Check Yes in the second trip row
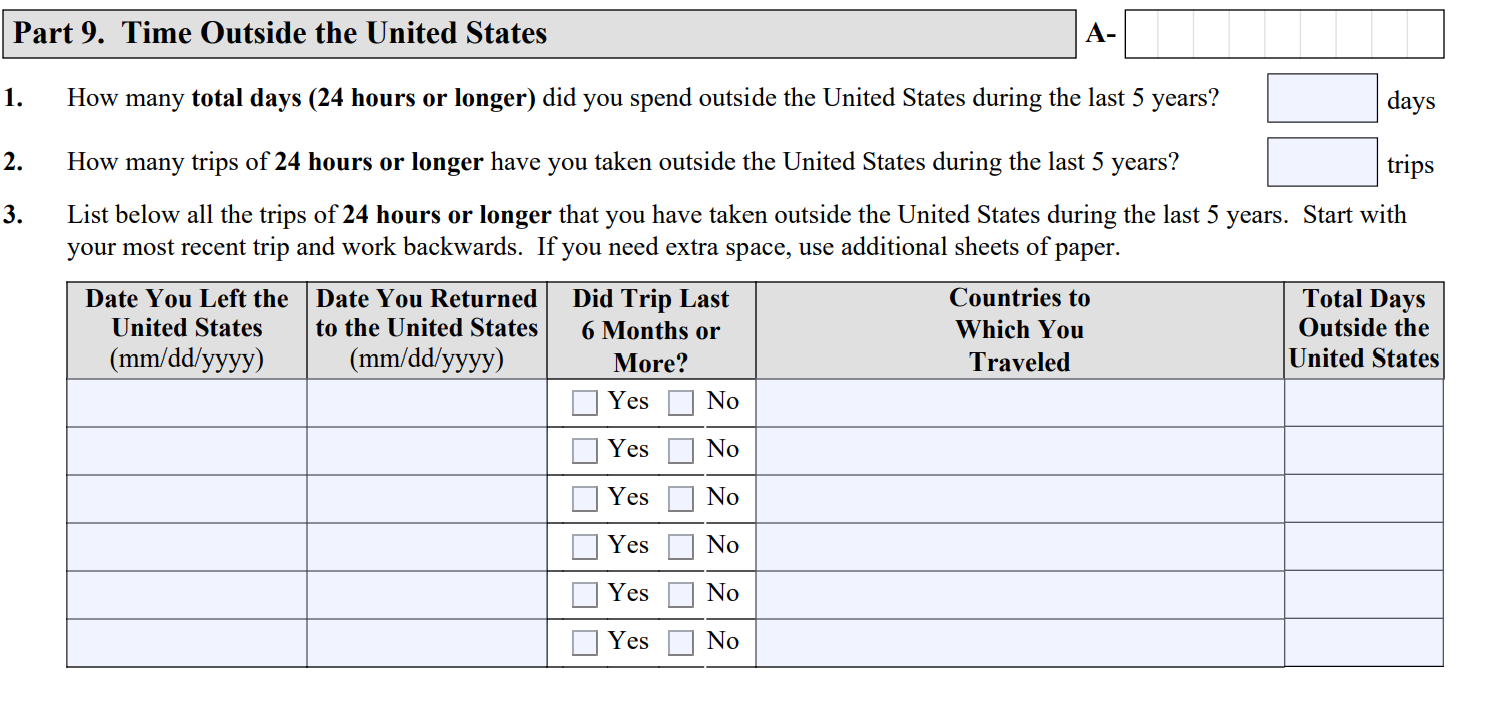 pos(584,451)
